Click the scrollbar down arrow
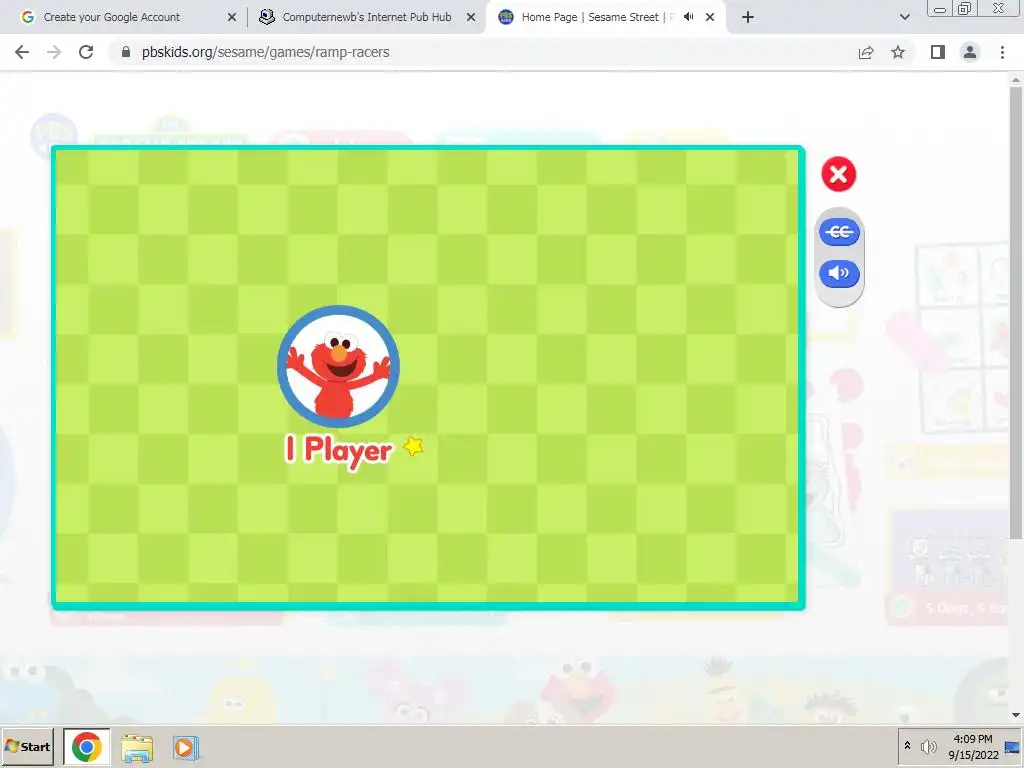Screen dimensions: 1024x768 click(1016, 715)
